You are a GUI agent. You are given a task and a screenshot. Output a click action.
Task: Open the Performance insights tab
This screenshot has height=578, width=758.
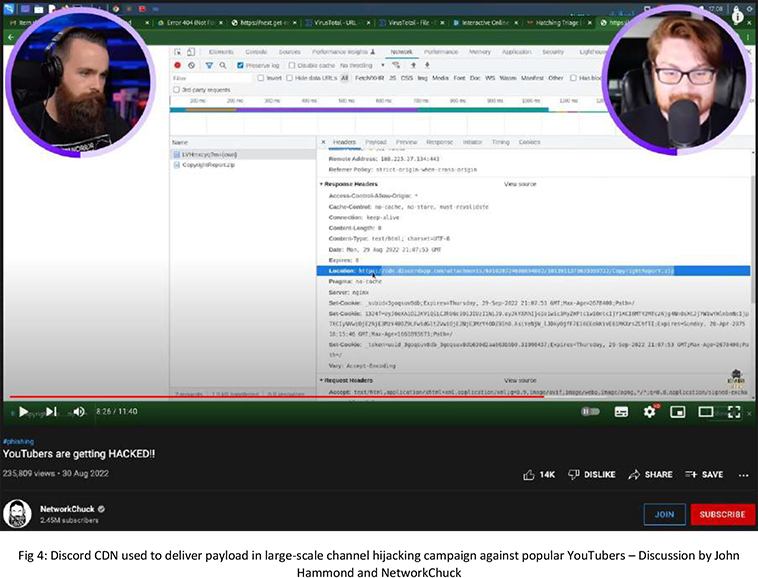click(343, 52)
